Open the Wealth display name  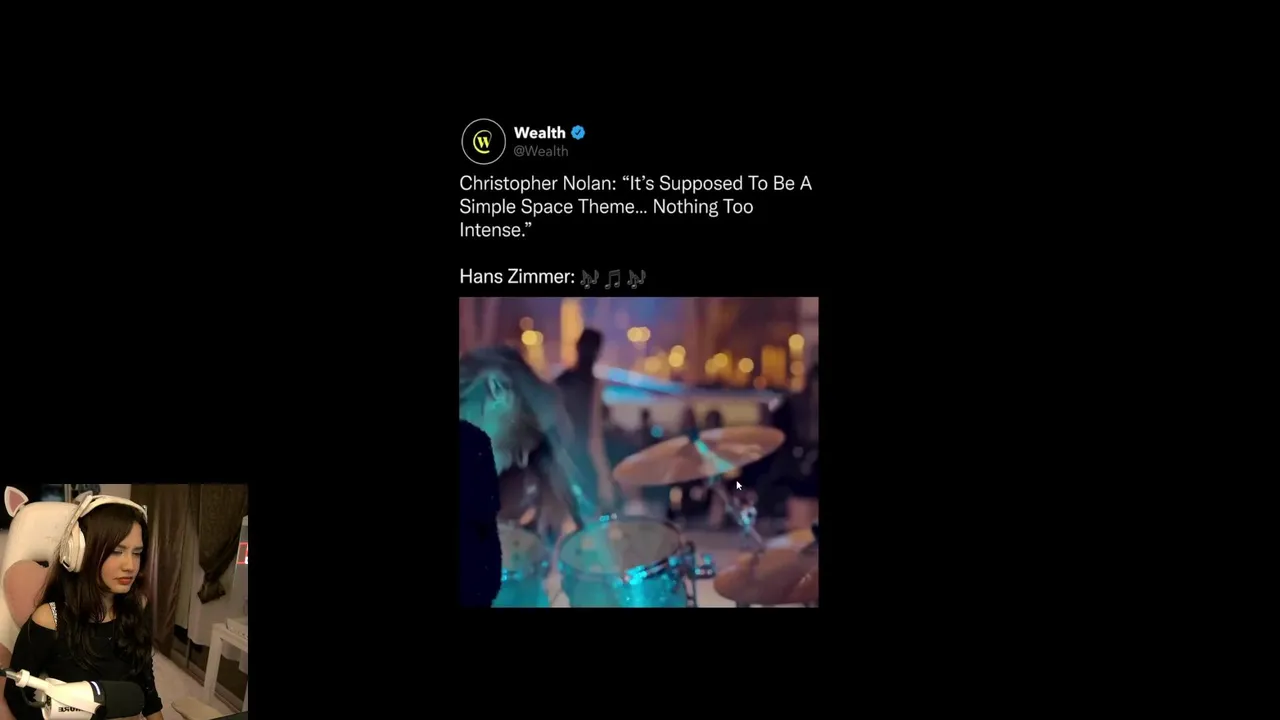click(539, 133)
